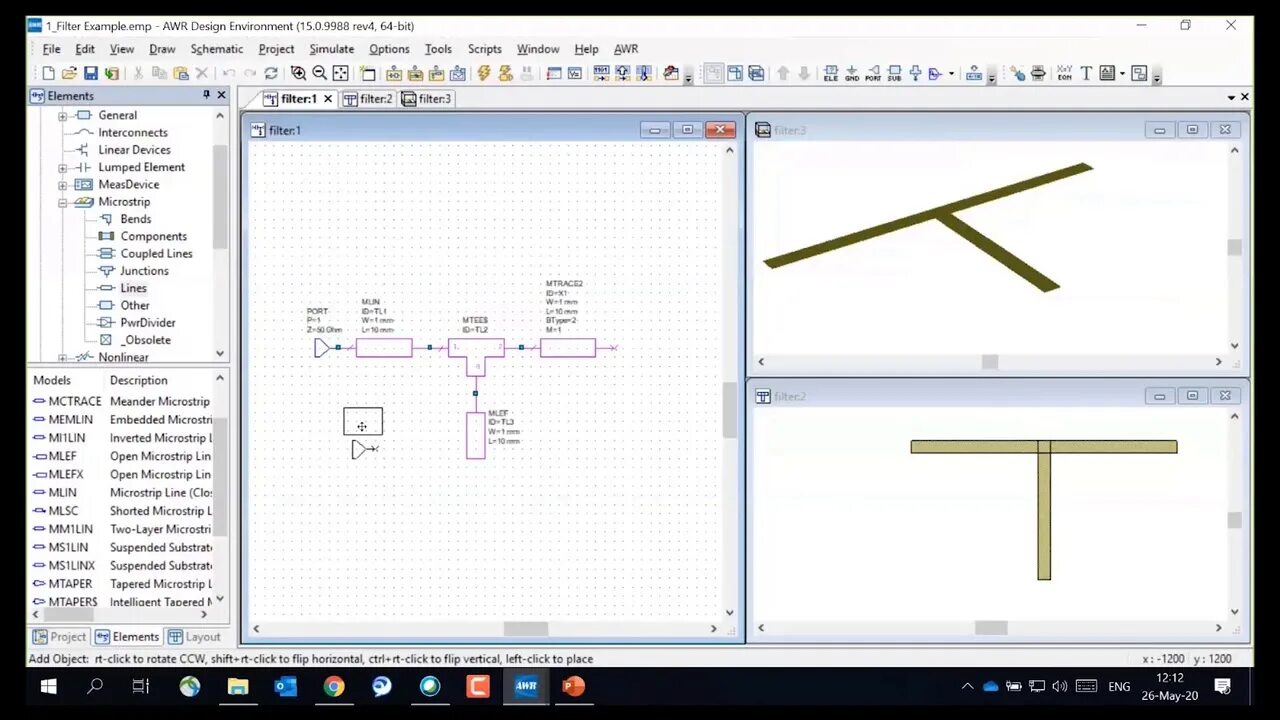
Task: Open the AWR menu
Action: pyautogui.click(x=626, y=48)
